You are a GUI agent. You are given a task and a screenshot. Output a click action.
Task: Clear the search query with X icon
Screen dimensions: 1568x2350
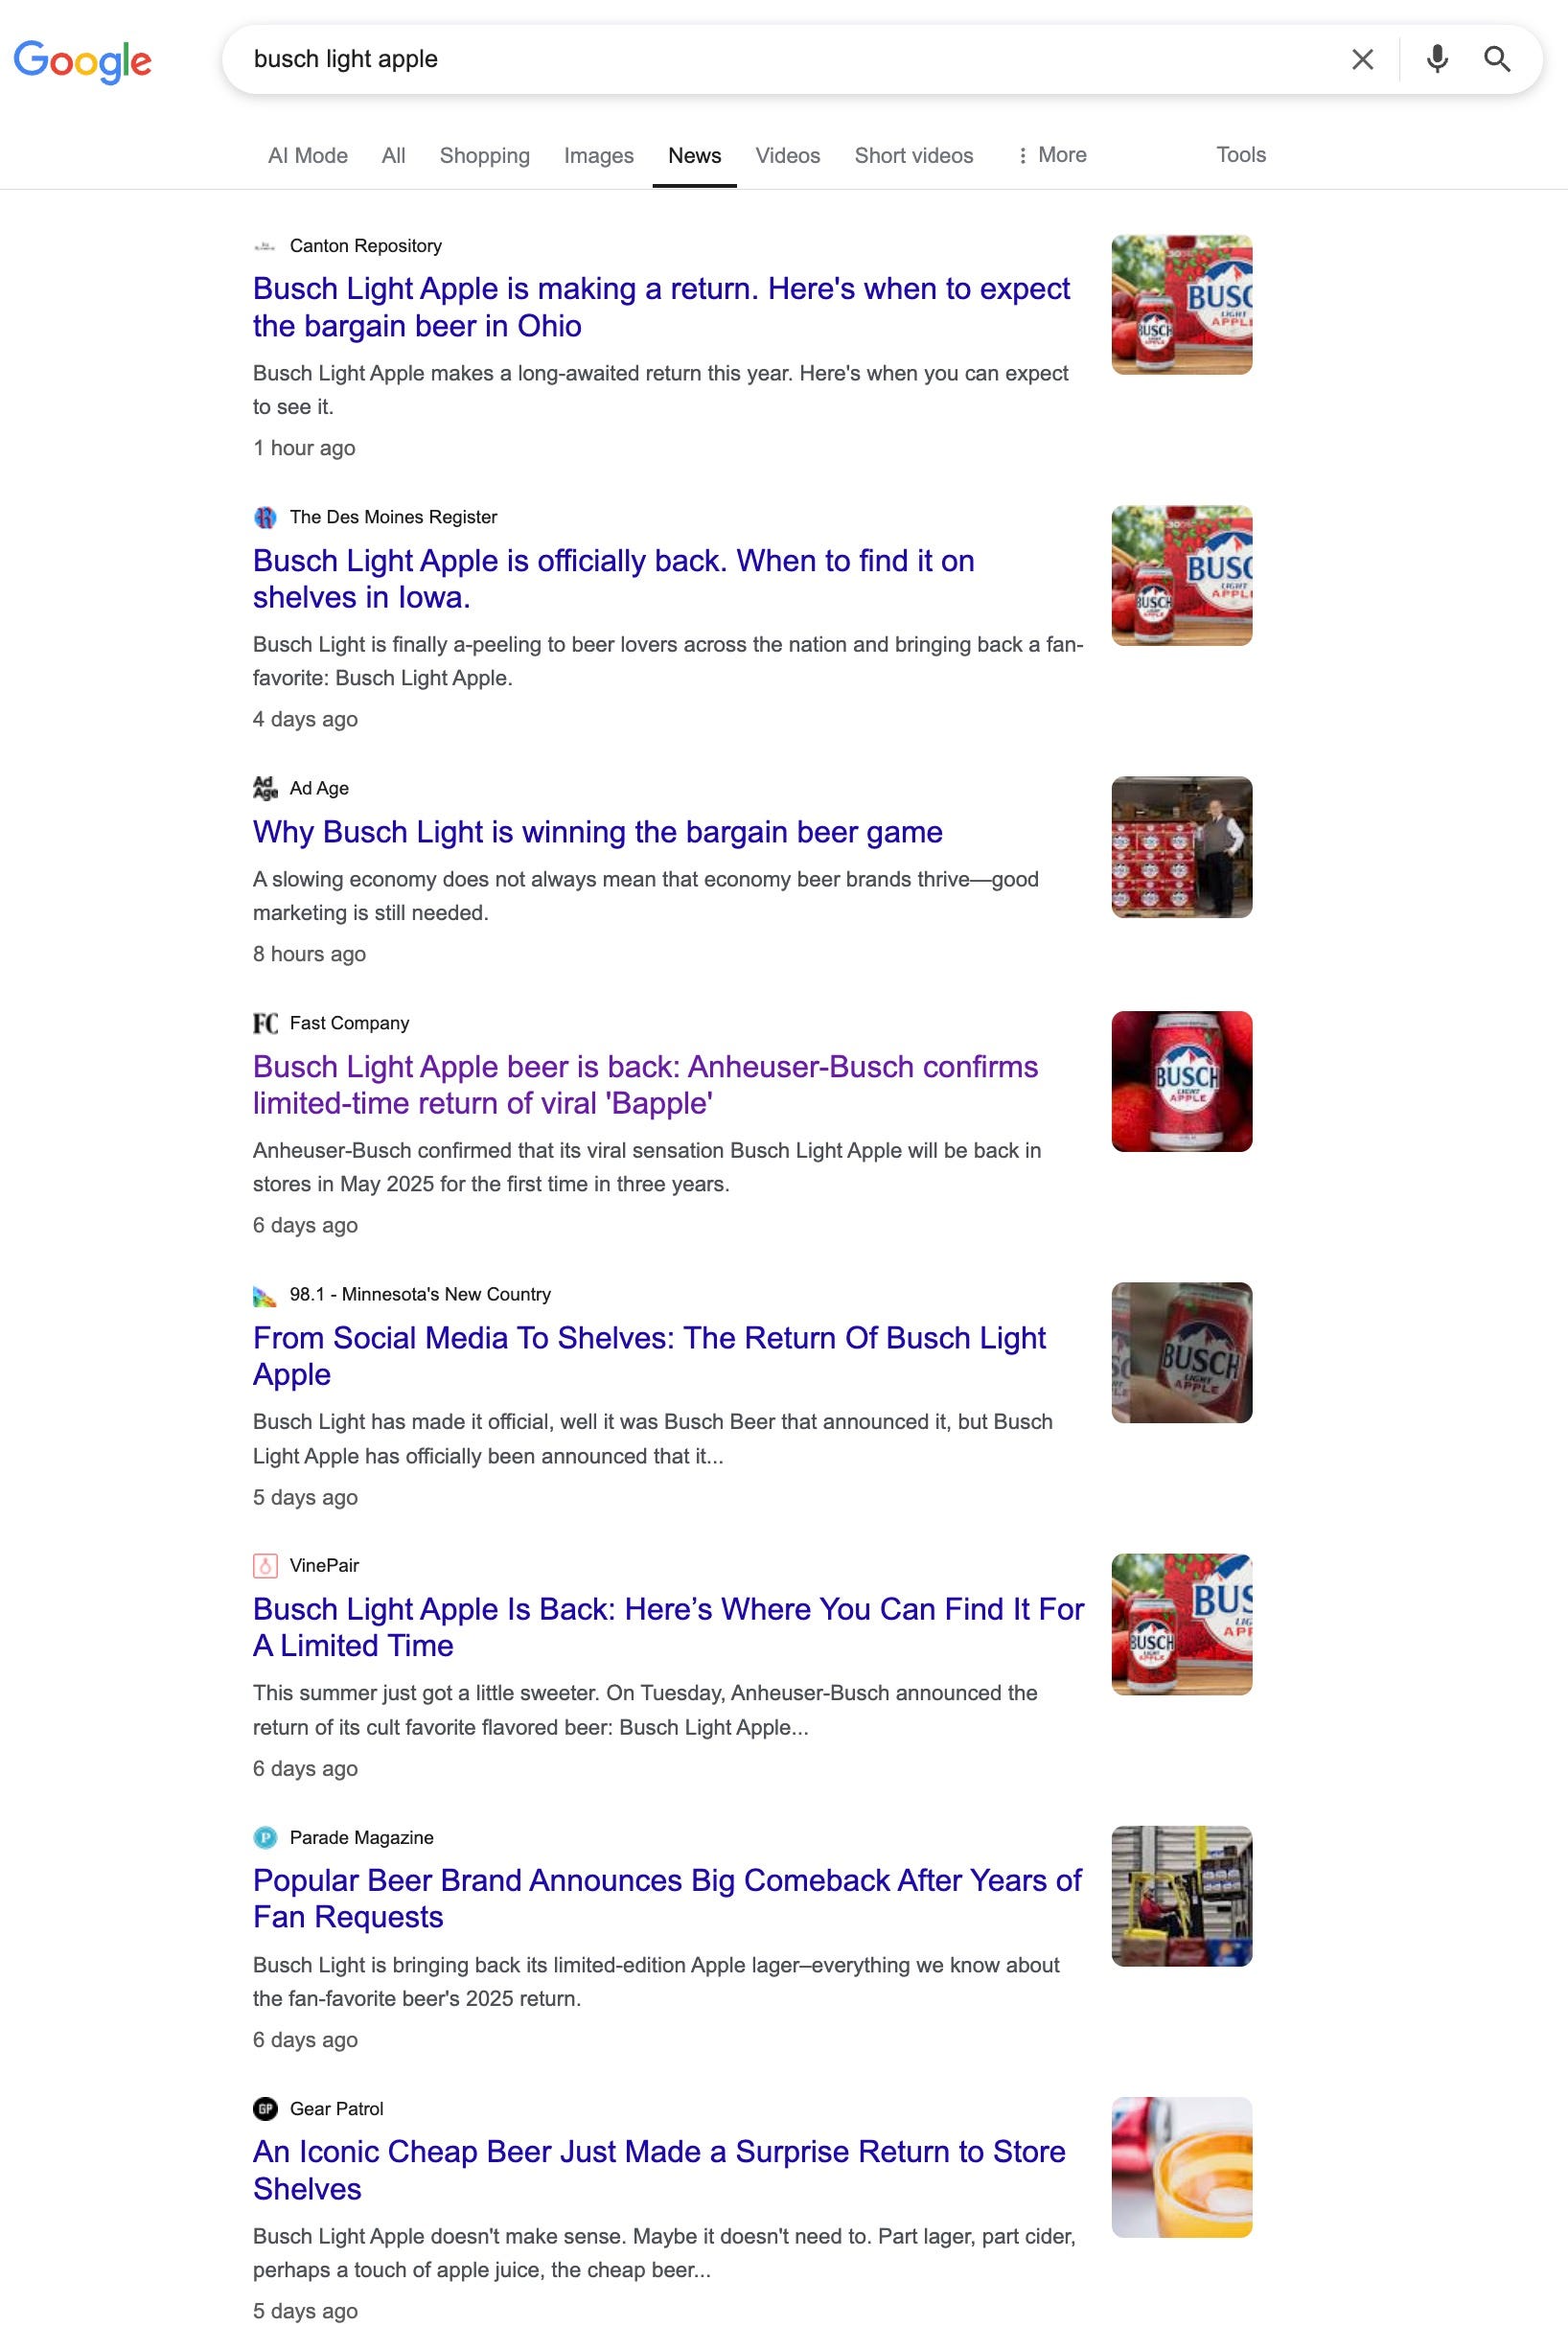(x=1362, y=59)
